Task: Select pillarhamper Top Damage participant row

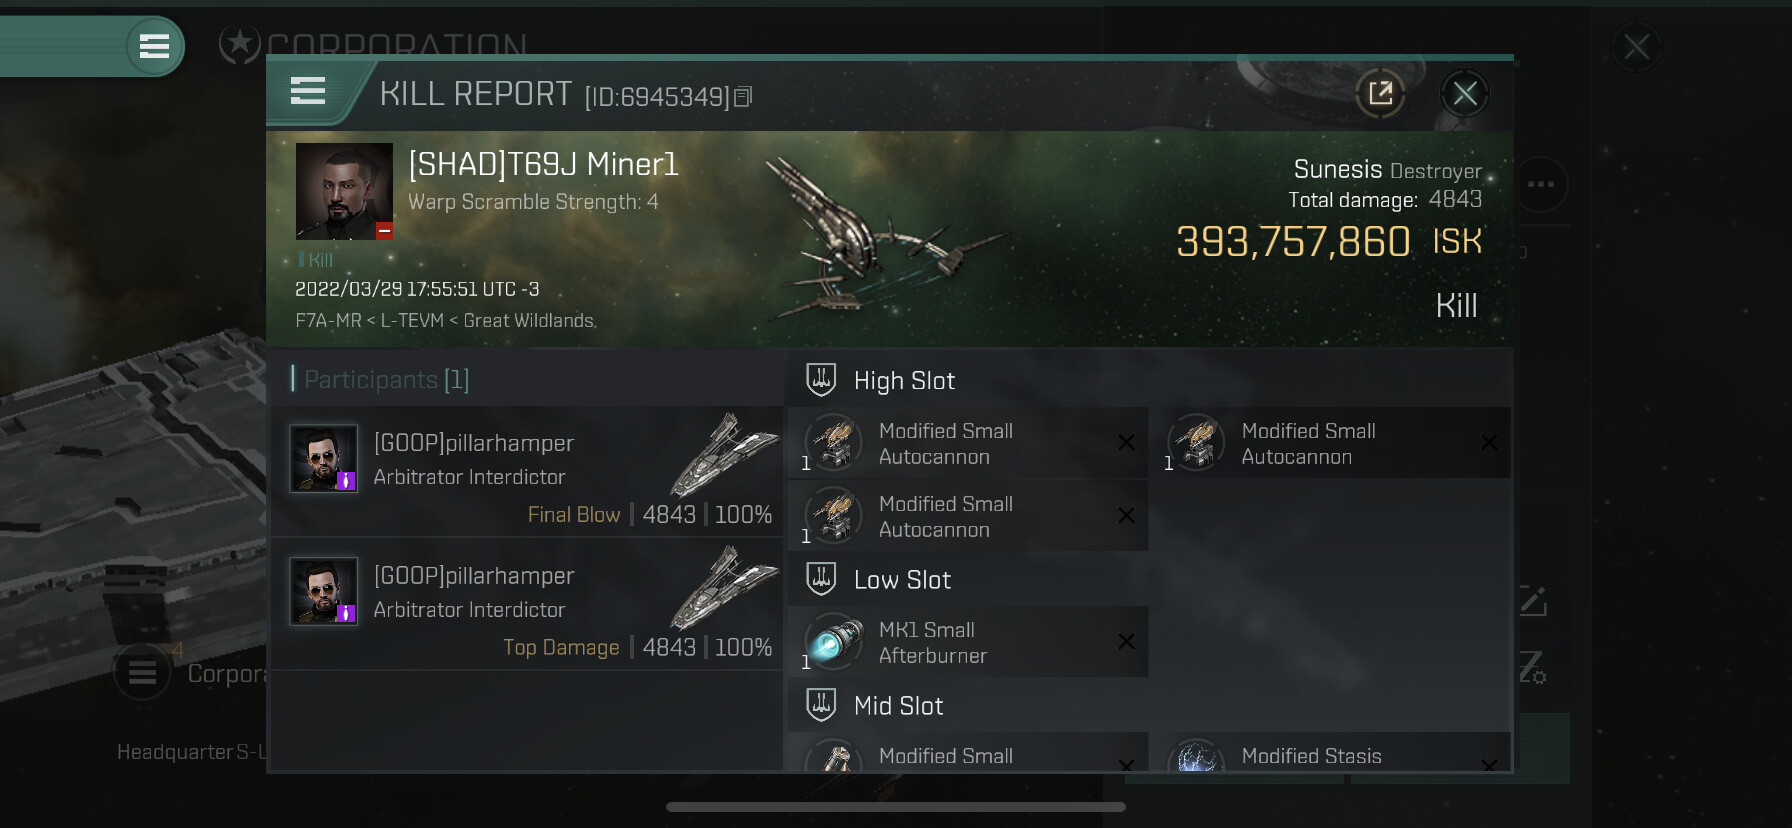Action: click(x=527, y=604)
